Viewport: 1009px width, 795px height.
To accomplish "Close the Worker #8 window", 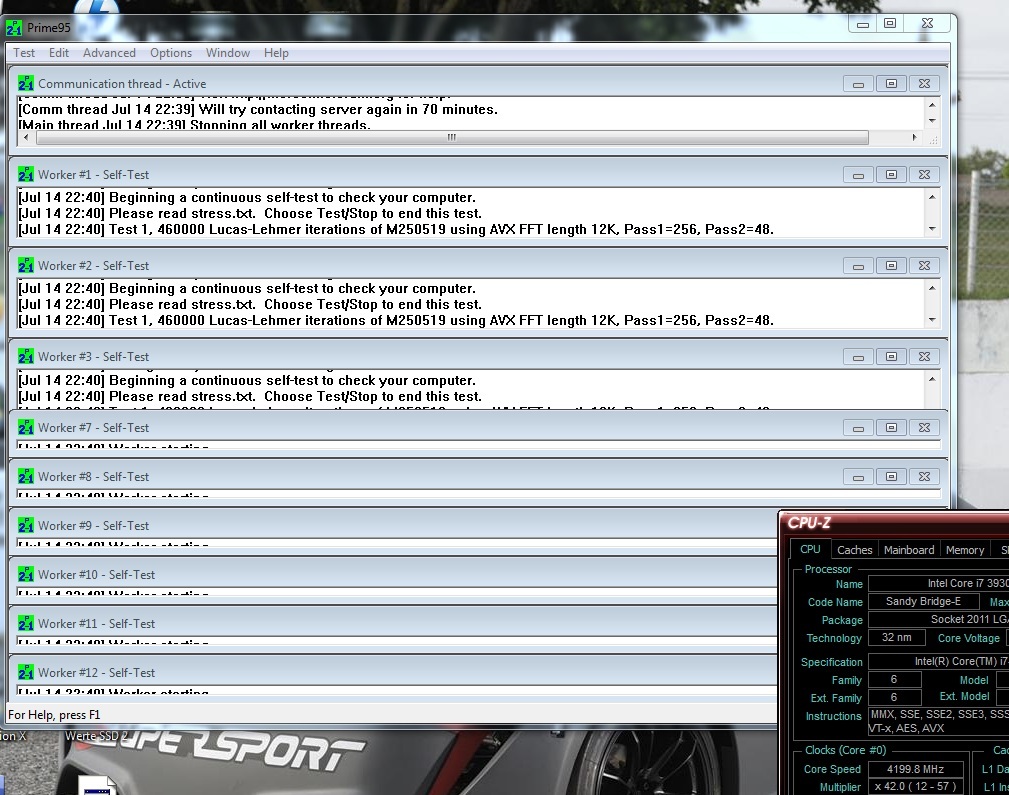I will tap(924, 476).
